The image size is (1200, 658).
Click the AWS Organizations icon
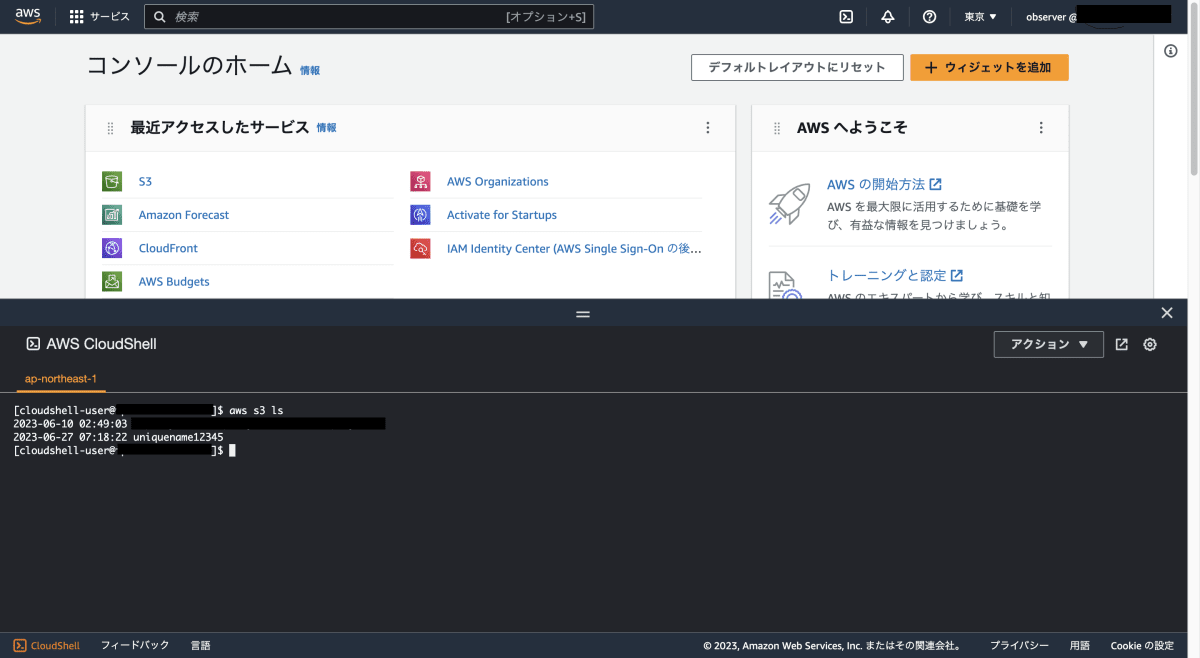(420, 182)
